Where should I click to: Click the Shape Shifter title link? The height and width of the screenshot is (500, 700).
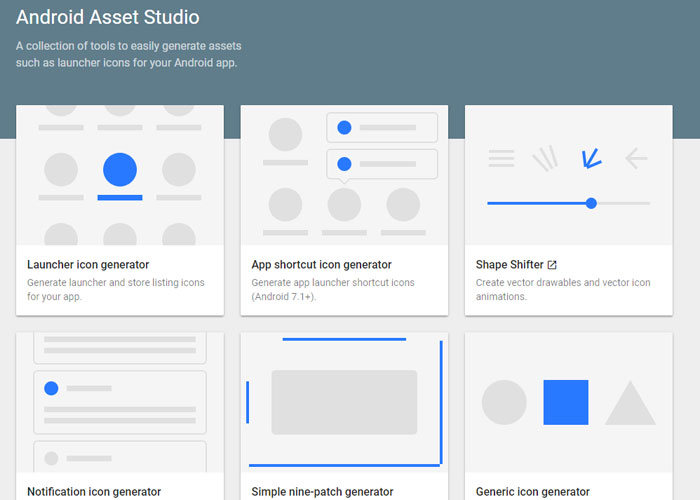(509, 265)
